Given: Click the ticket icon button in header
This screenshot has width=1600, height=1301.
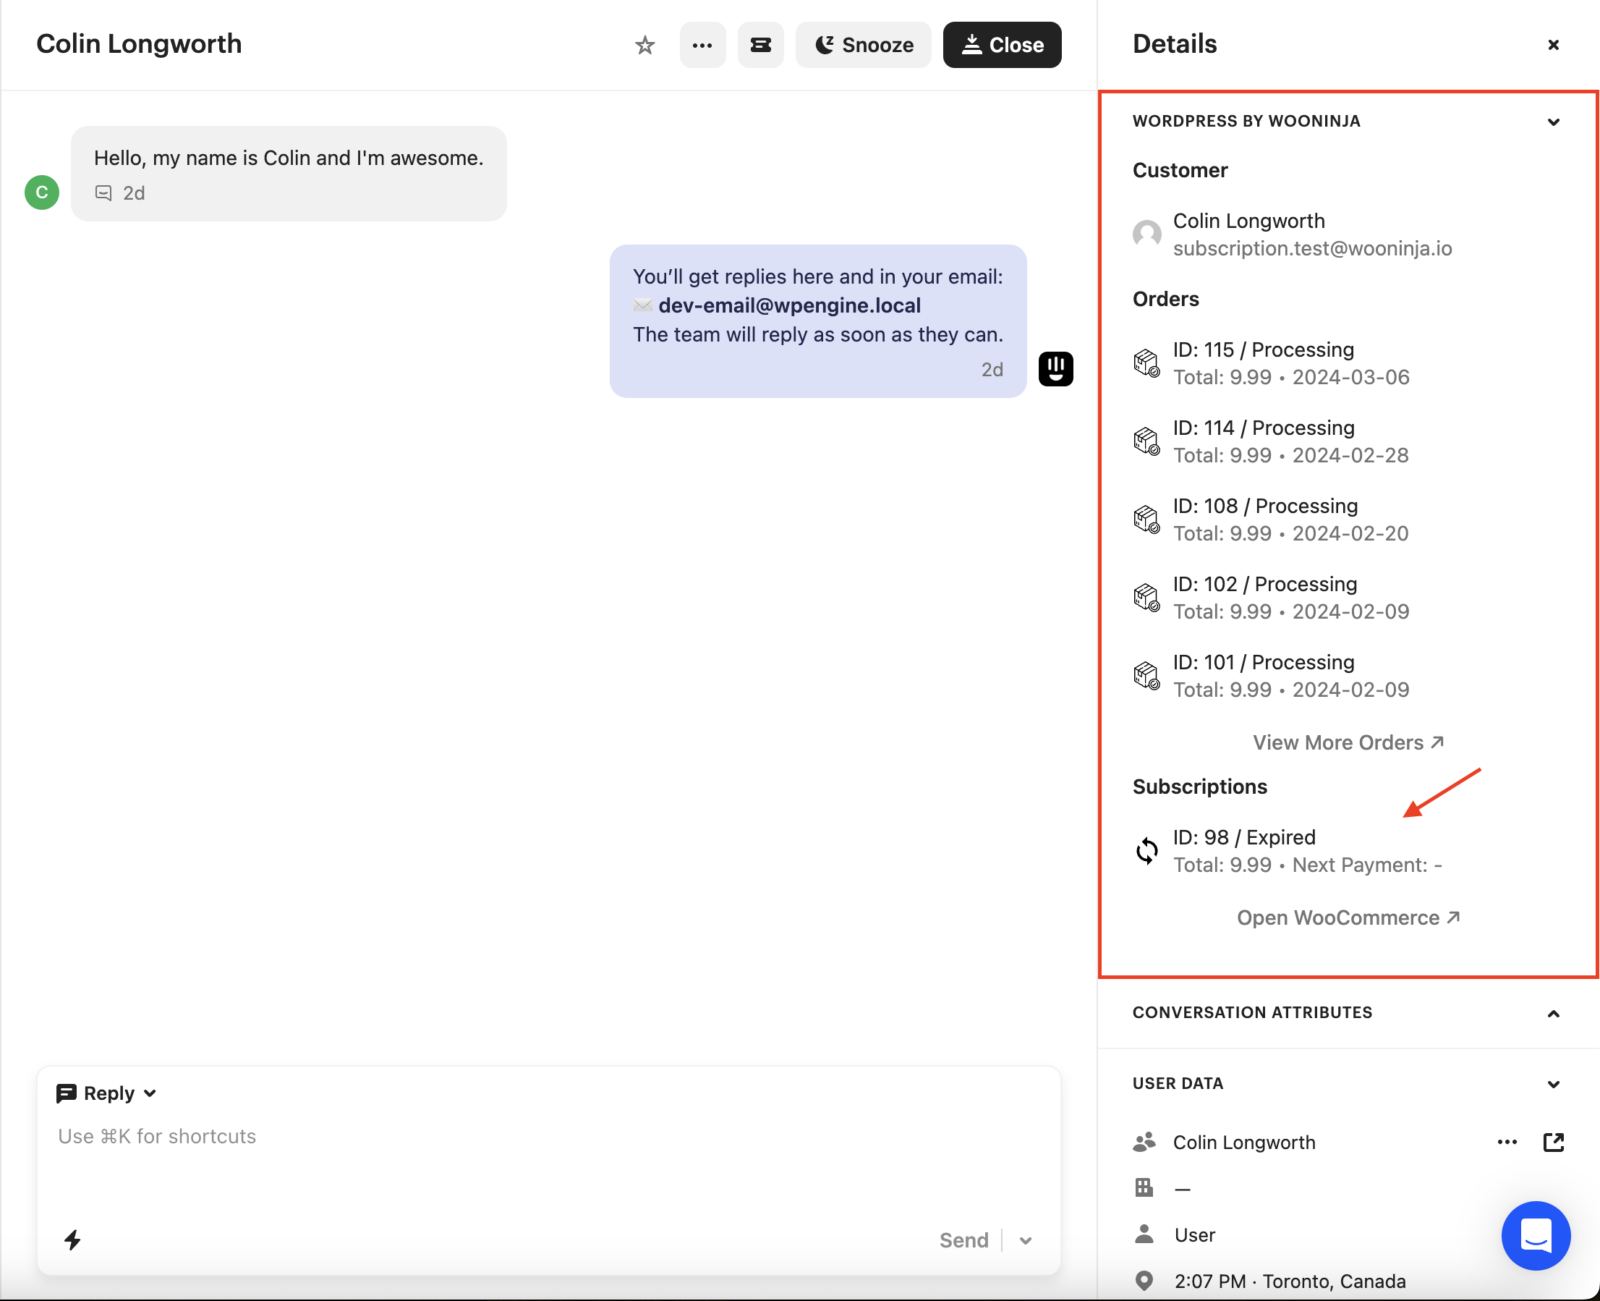Looking at the screenshot, I should click(x=760, y=45).
